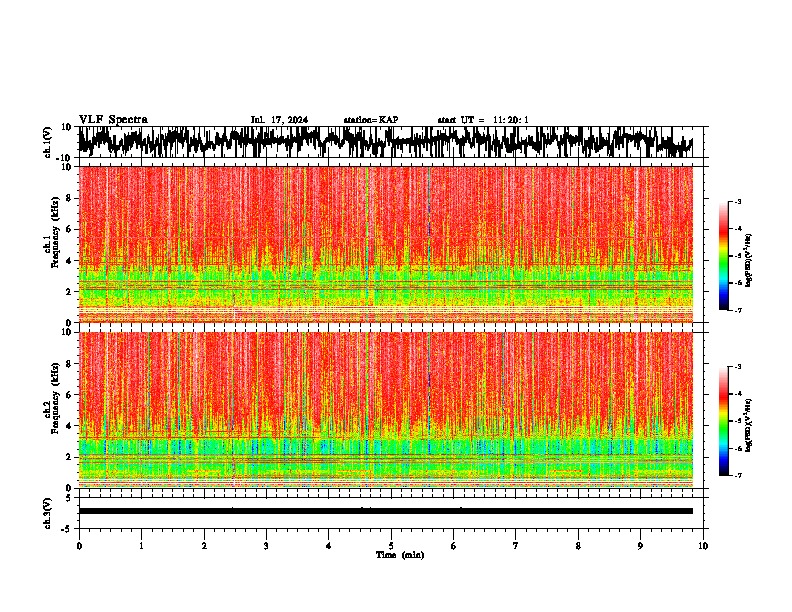Click the "-7" tick on ch.1 color bar
Viewport: 792px width, 612px height.
(x=737, y=310)
